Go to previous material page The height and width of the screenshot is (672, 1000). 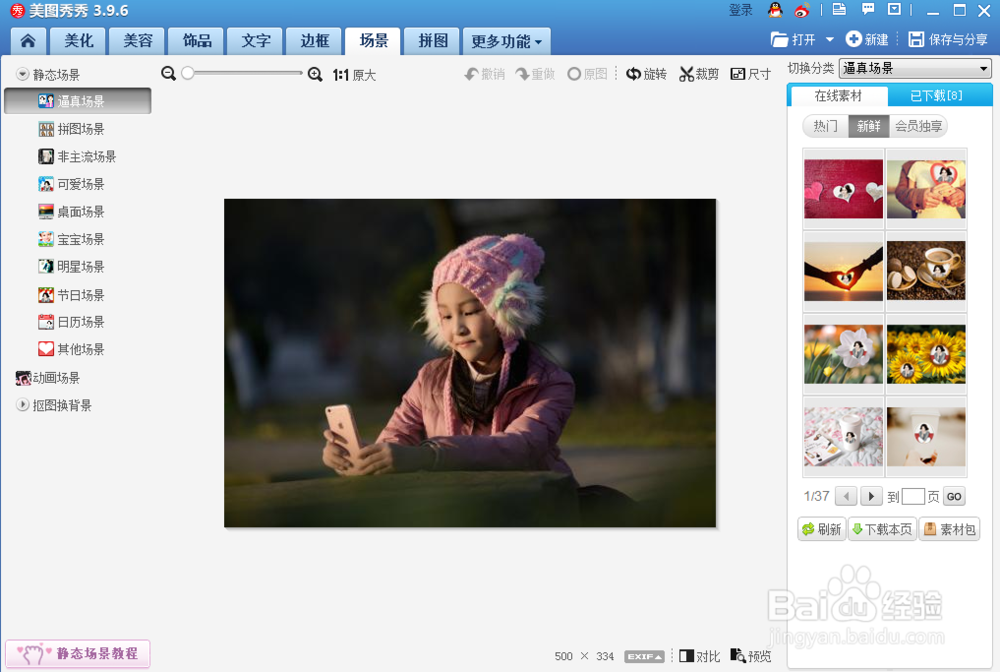[846, 496]
